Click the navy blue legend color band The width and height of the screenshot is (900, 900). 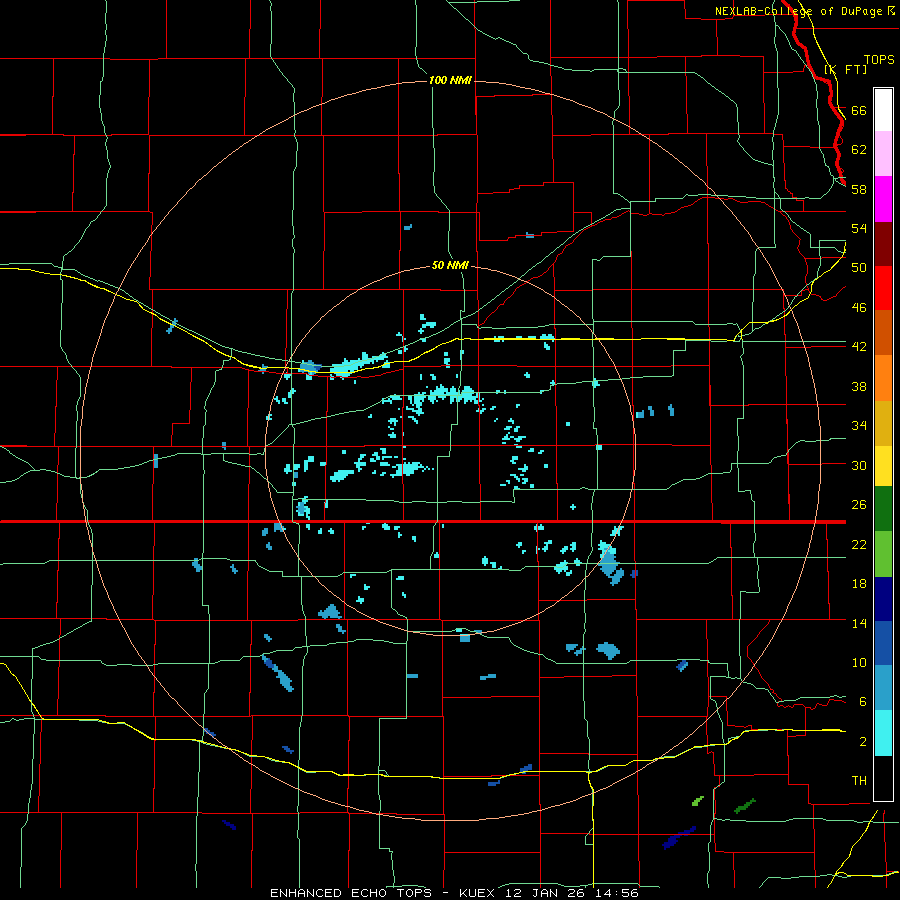click(x=883, y=599)
